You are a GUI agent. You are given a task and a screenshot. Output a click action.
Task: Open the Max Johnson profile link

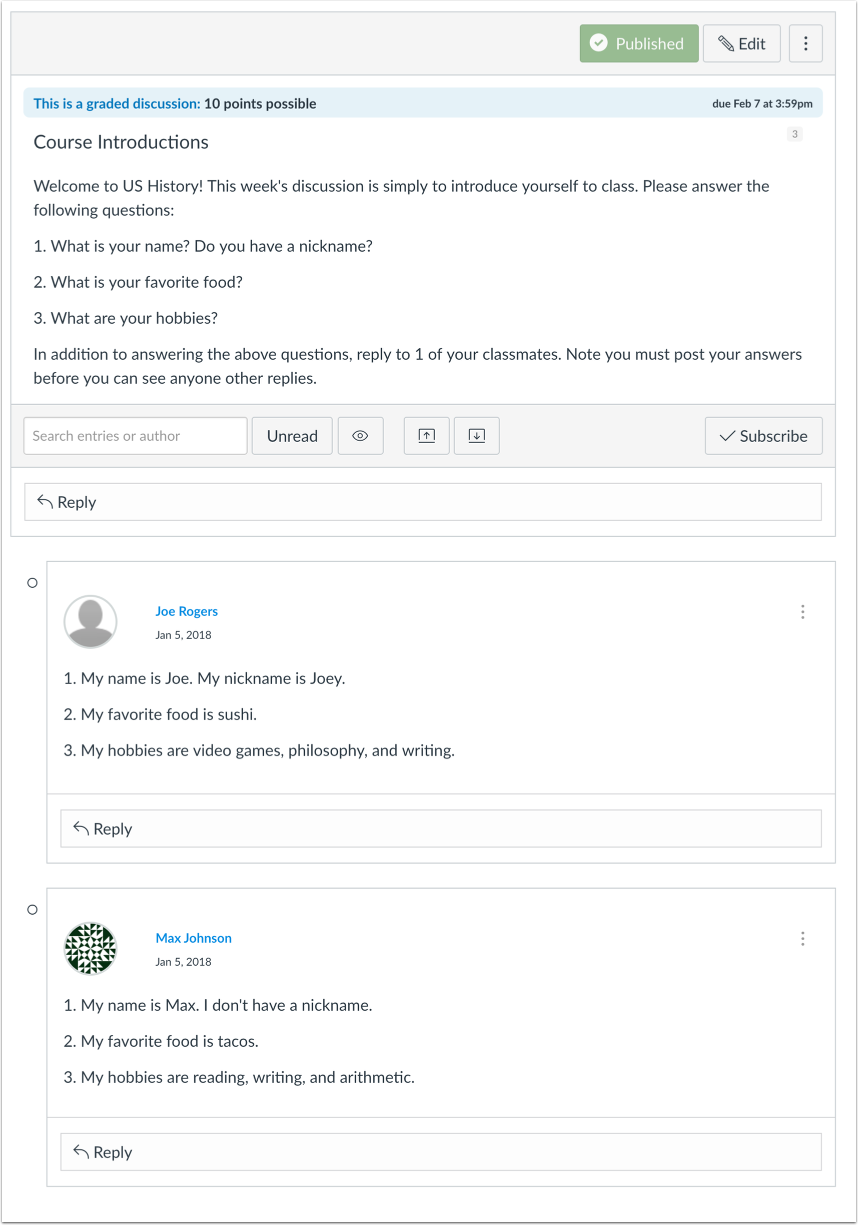pyautogui.click(x=193, y=938)
